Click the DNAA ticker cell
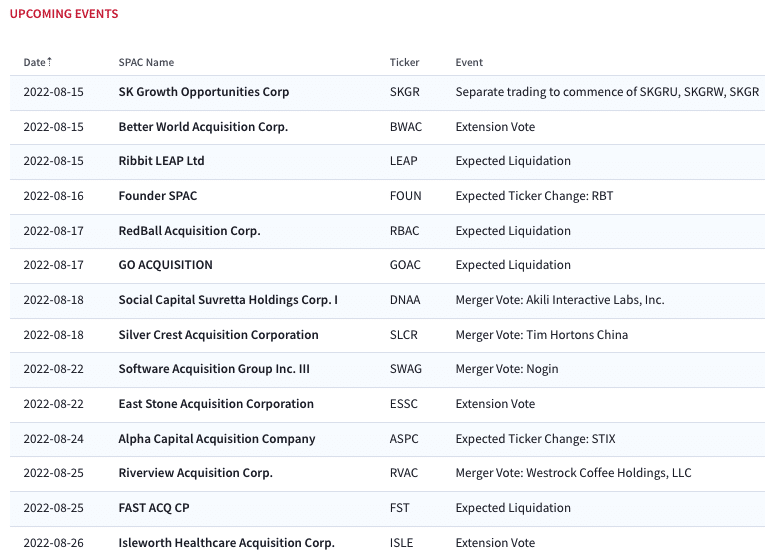This screenshot has height=558, width=765. click(x=405, y=300)
